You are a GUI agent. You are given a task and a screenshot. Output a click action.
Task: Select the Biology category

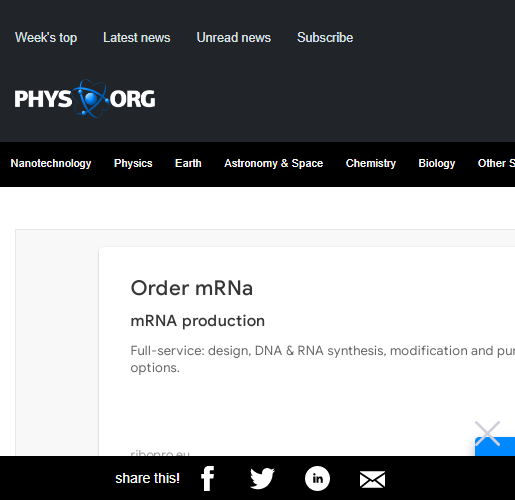pyautogui.click(x=437, y=163)
